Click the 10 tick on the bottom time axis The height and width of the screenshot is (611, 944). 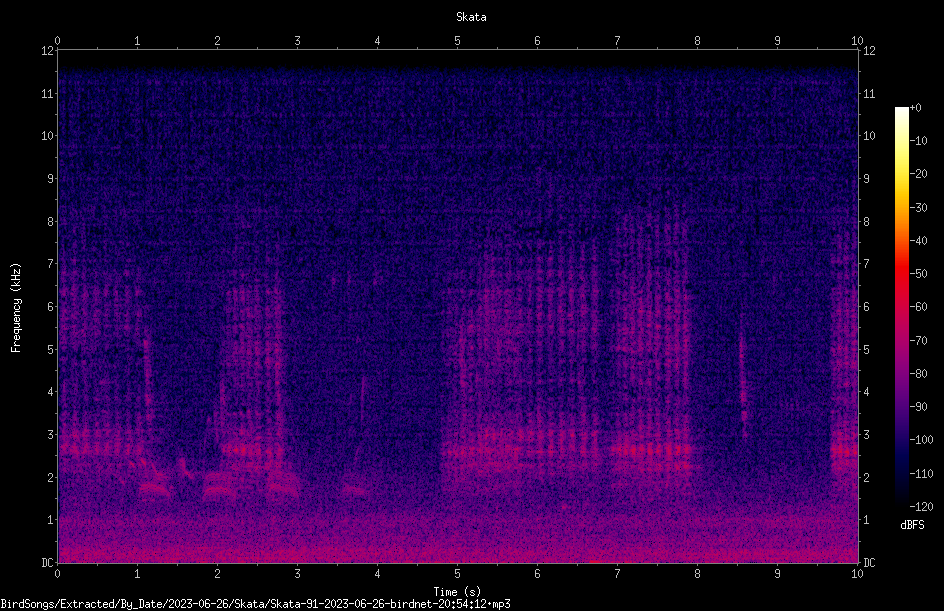(857, 574)
